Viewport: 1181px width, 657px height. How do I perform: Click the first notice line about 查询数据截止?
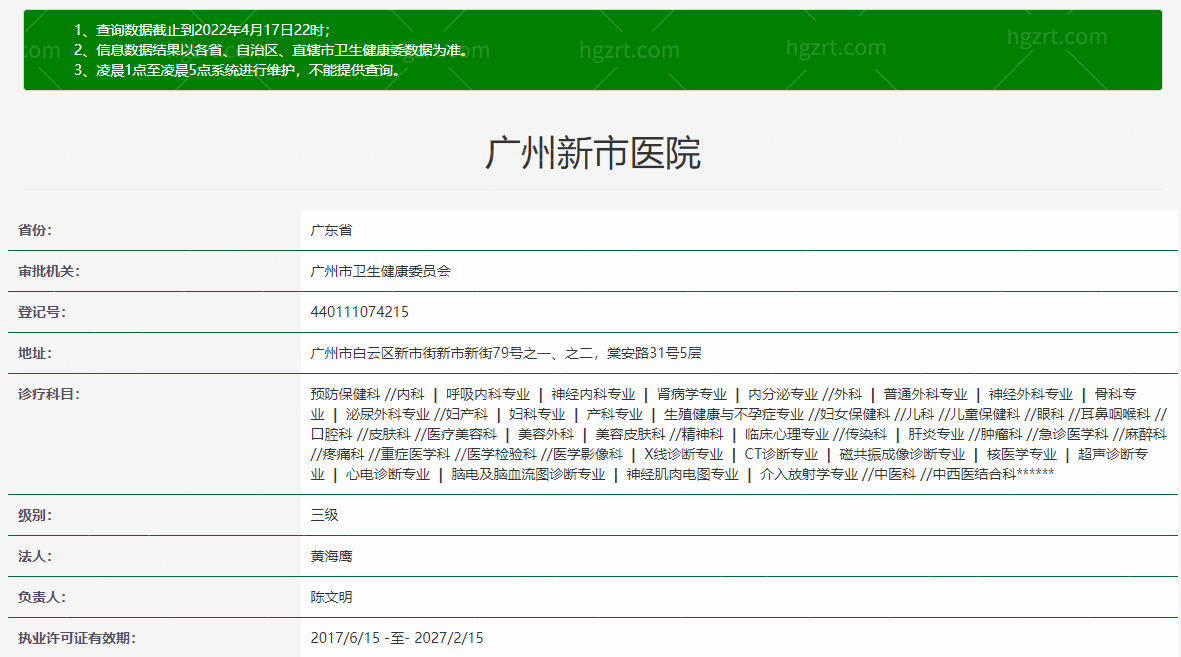(x=202, y=30)
